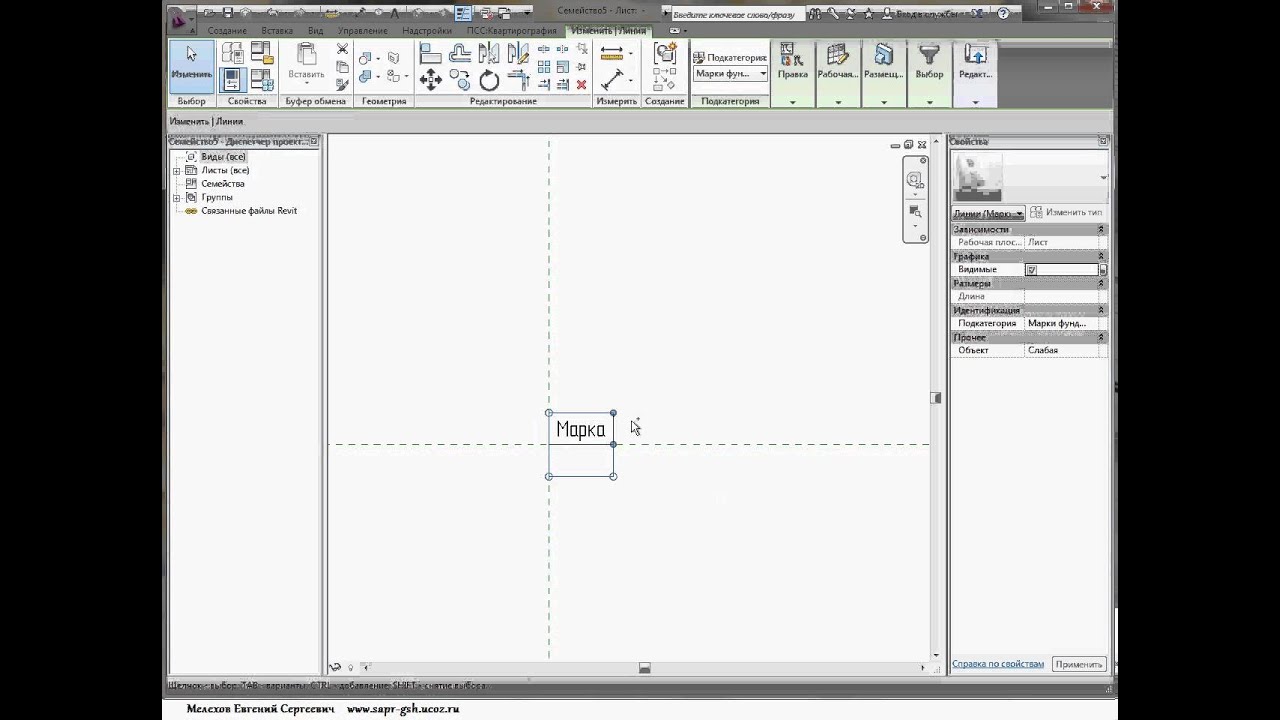This screenshot has width=1280, height=720.
Task: Click the aligned dimension diagonal icon
Action: pyautogui.click(x=612, y=80)
